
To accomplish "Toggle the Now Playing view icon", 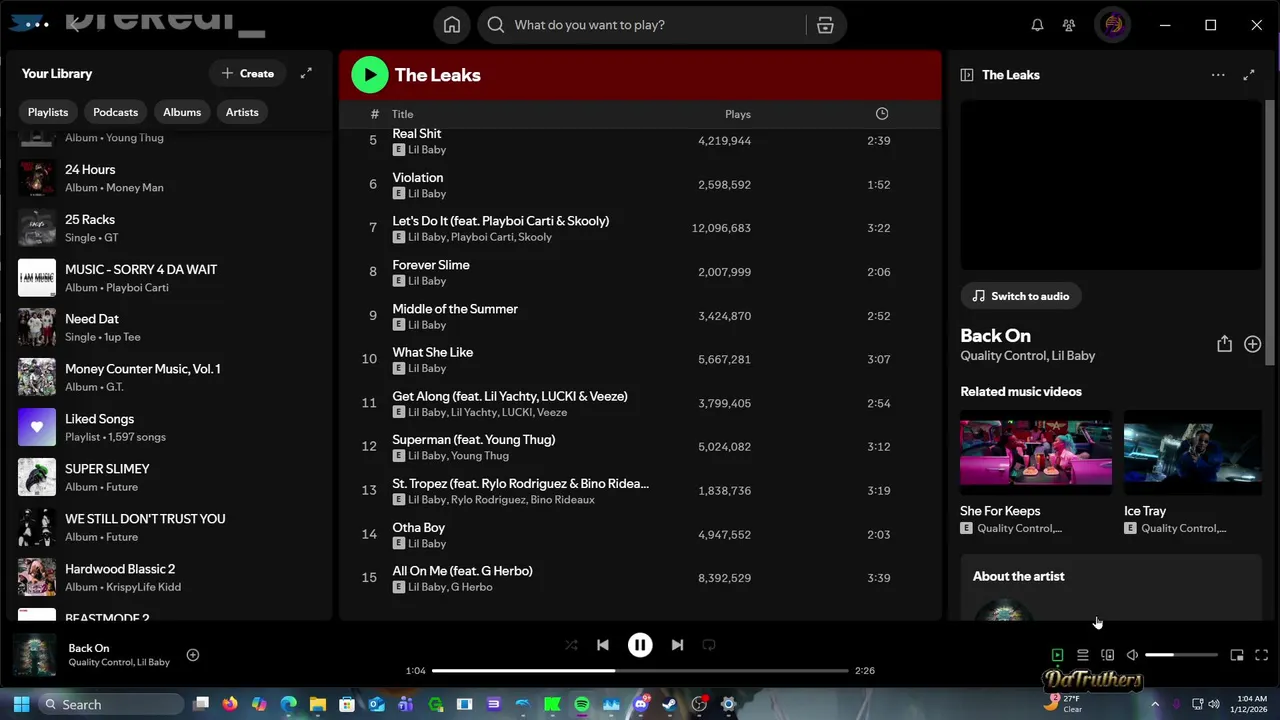I will [1057, 655].
